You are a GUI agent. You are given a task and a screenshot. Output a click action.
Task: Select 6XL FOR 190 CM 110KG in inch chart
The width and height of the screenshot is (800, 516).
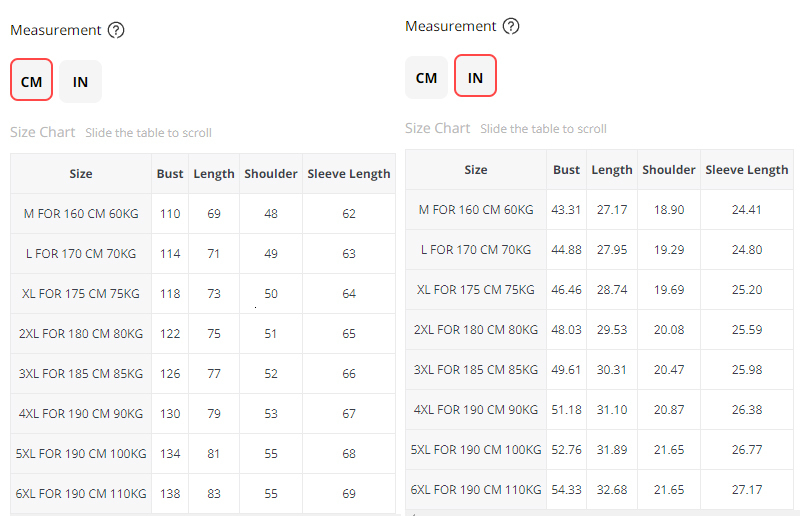[x=476, y=489]
